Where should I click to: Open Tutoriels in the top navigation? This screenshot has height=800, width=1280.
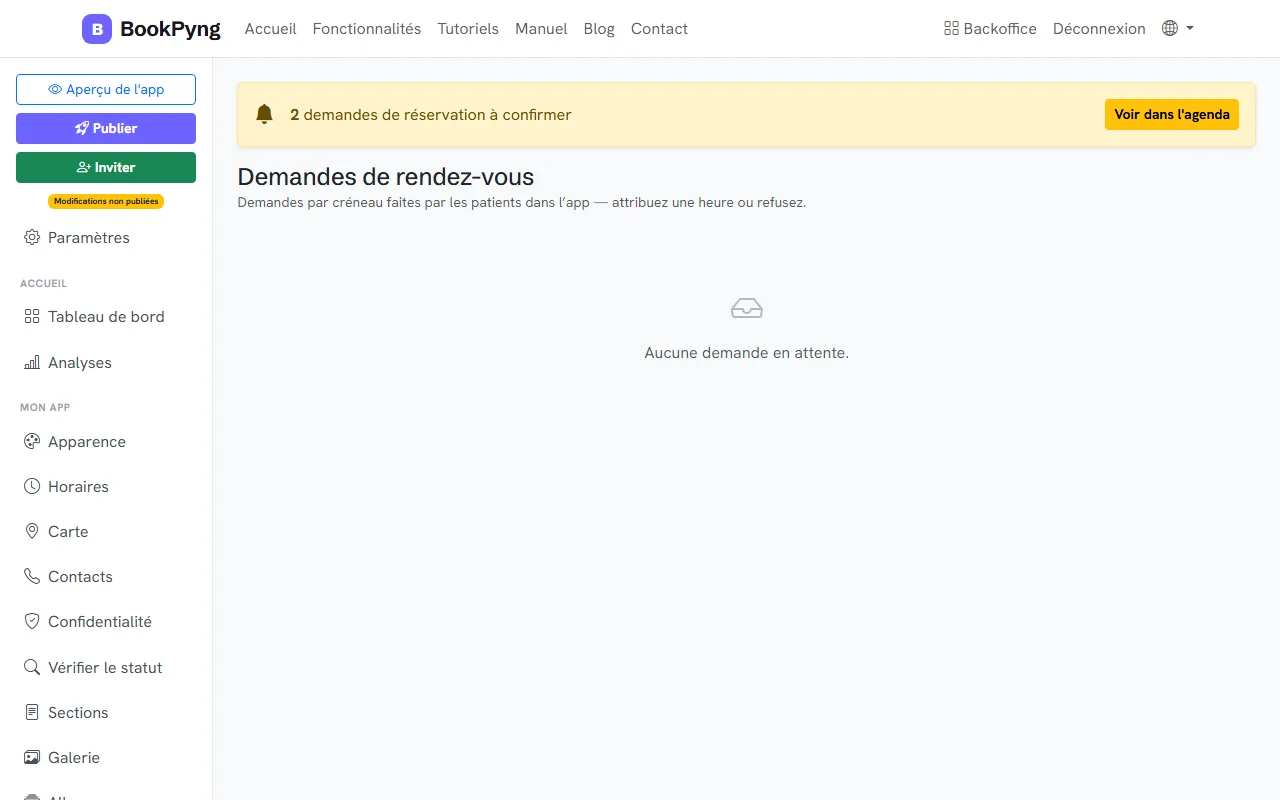pos(468,29)
